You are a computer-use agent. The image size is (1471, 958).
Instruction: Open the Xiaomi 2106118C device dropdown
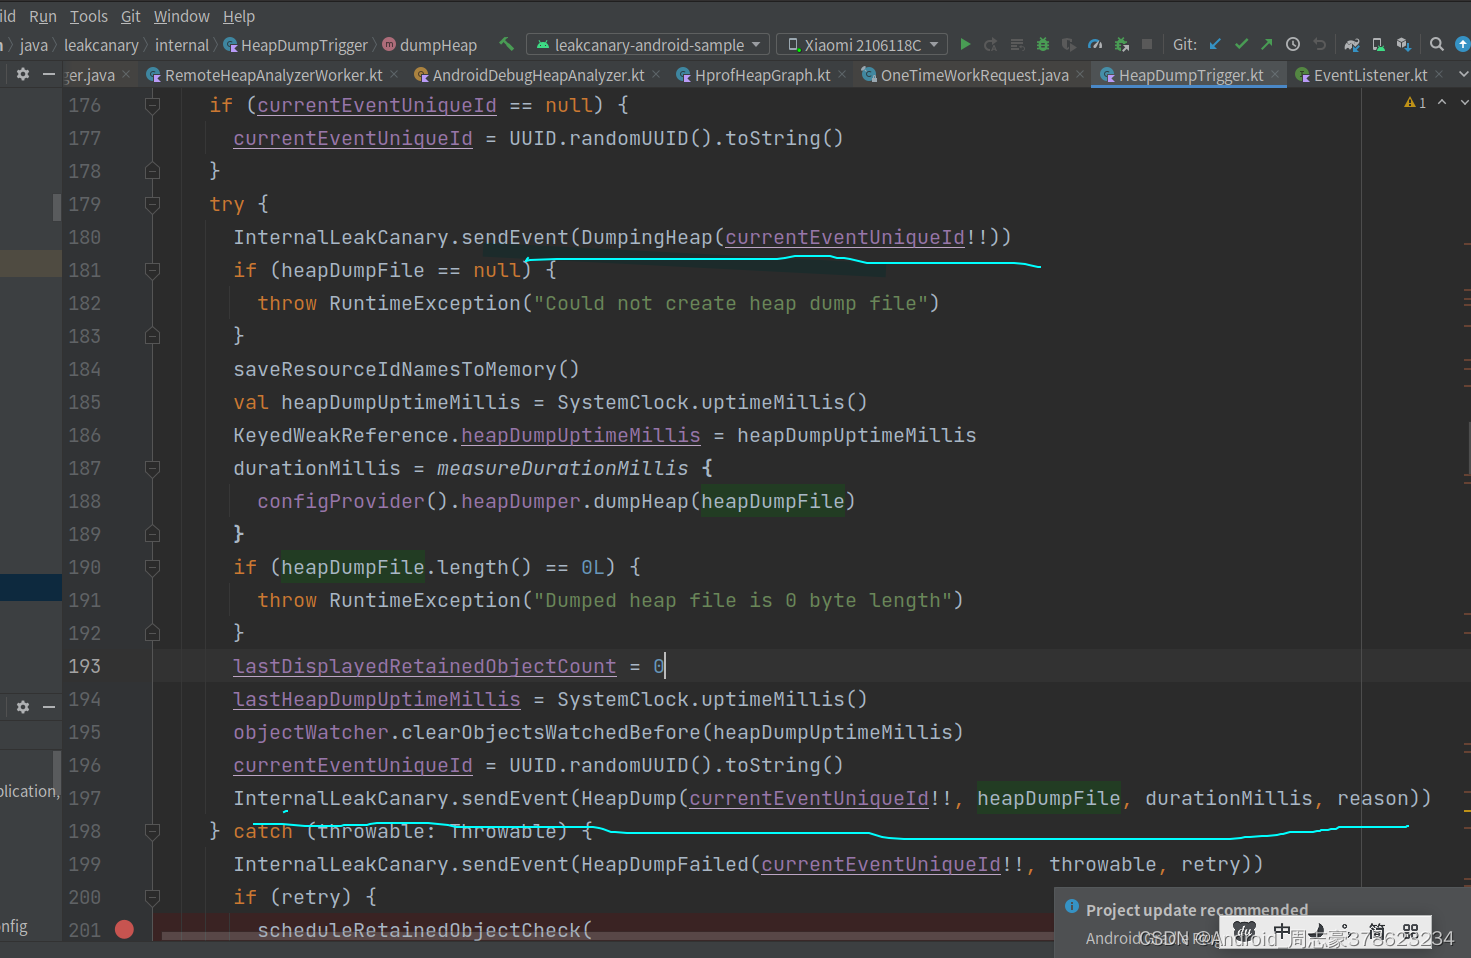pos(862,45)
